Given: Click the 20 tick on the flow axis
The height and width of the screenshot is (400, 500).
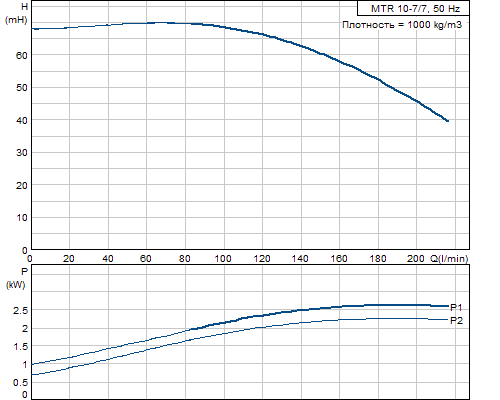Looking at the screenshot, I should click(69, 259).
